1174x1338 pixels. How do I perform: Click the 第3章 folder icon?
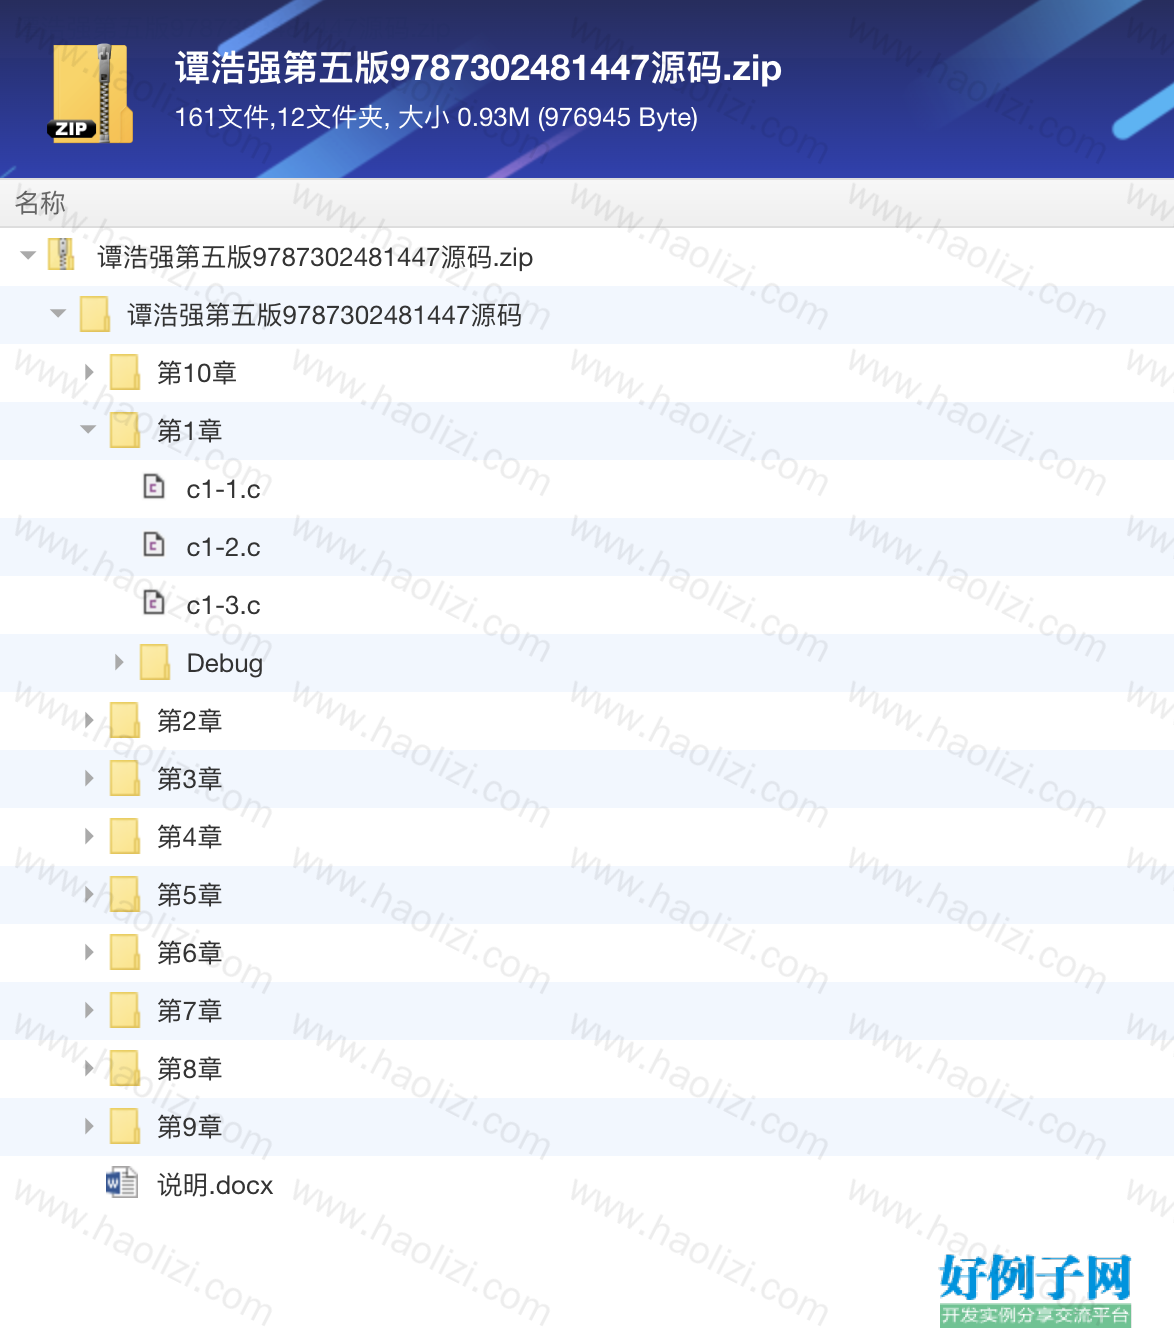point(125,778)
